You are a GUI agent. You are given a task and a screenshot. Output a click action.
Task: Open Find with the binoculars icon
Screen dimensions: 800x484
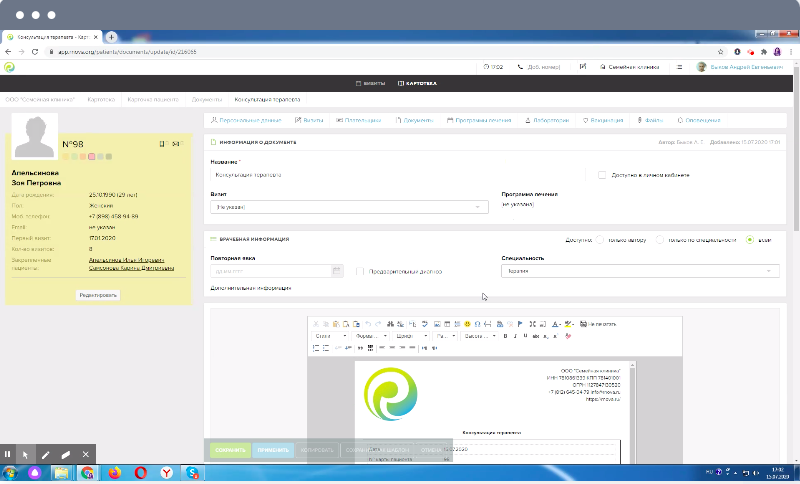[x=390, y=324]
